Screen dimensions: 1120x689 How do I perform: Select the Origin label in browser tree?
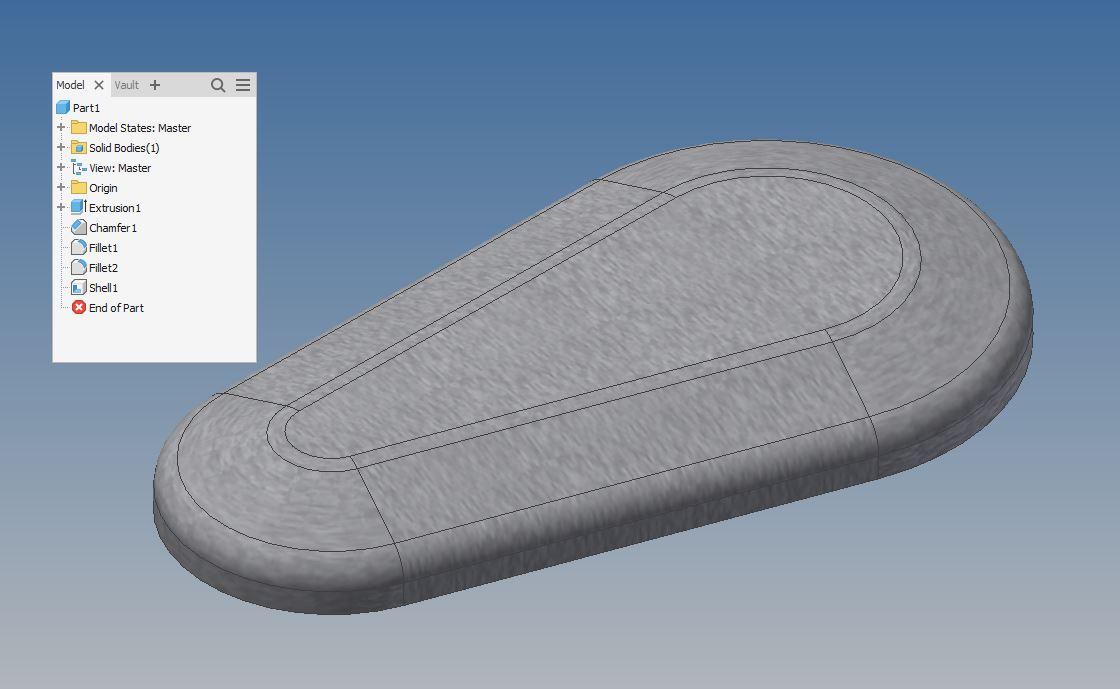click(103, 188)
